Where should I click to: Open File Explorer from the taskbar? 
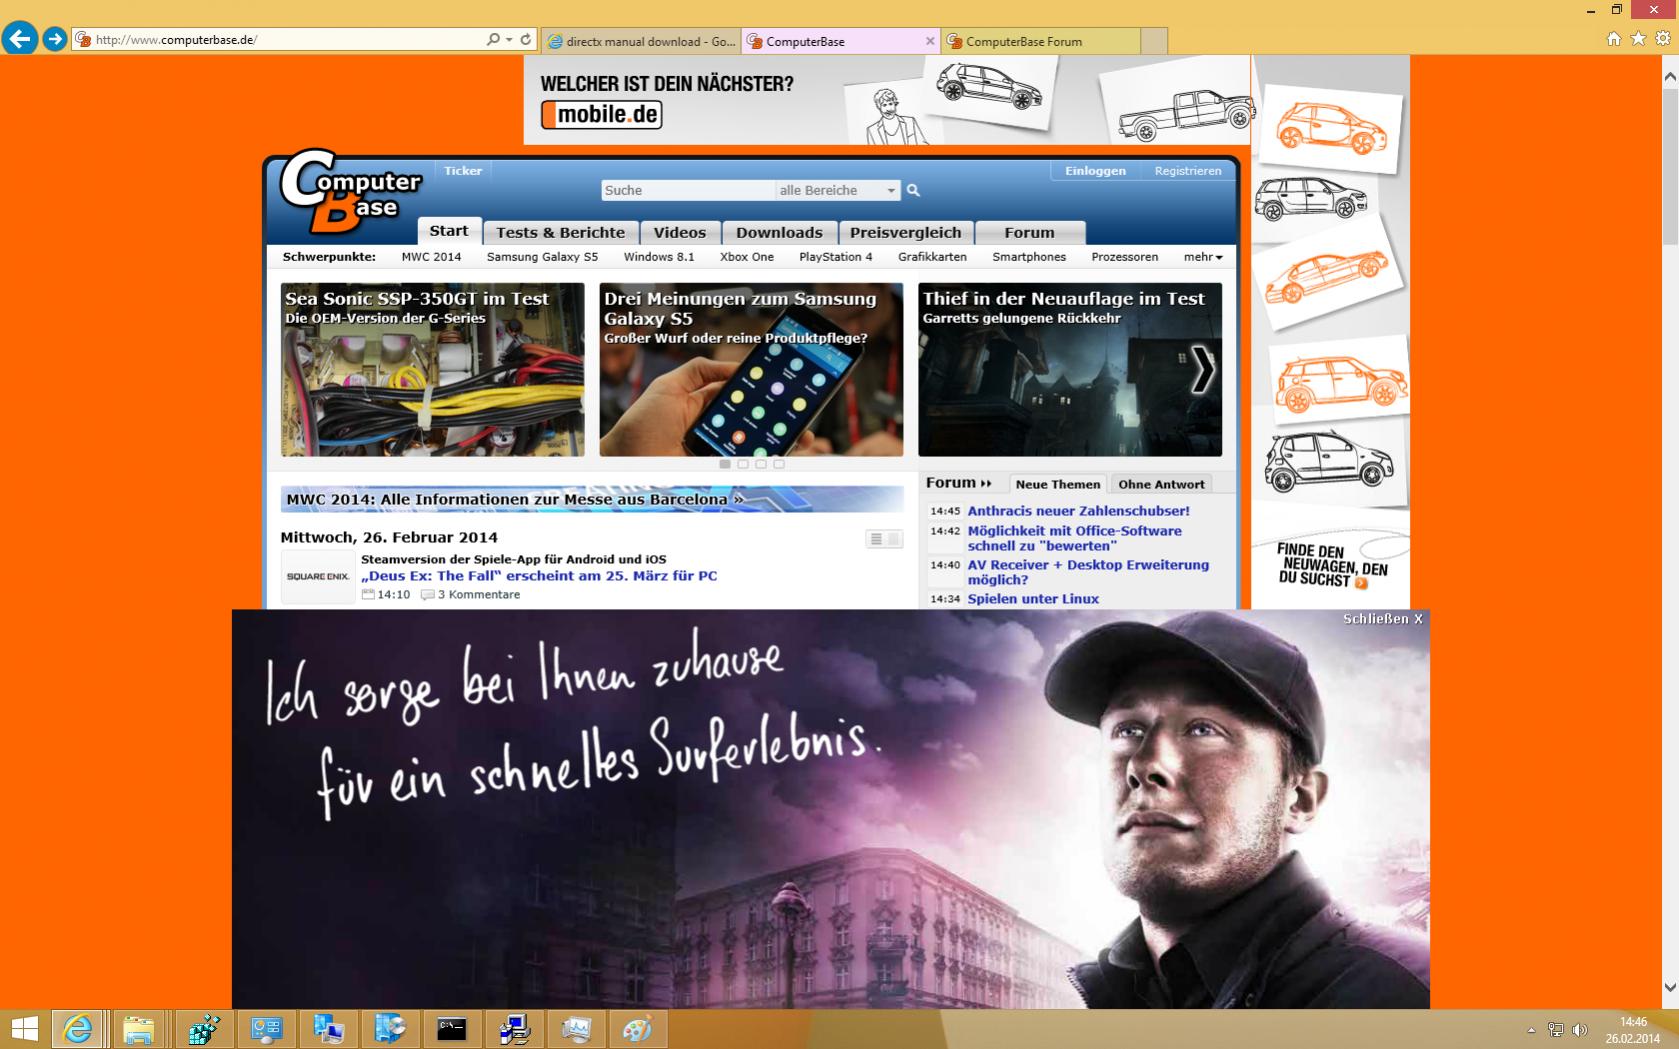click(x=139, y=1029)
